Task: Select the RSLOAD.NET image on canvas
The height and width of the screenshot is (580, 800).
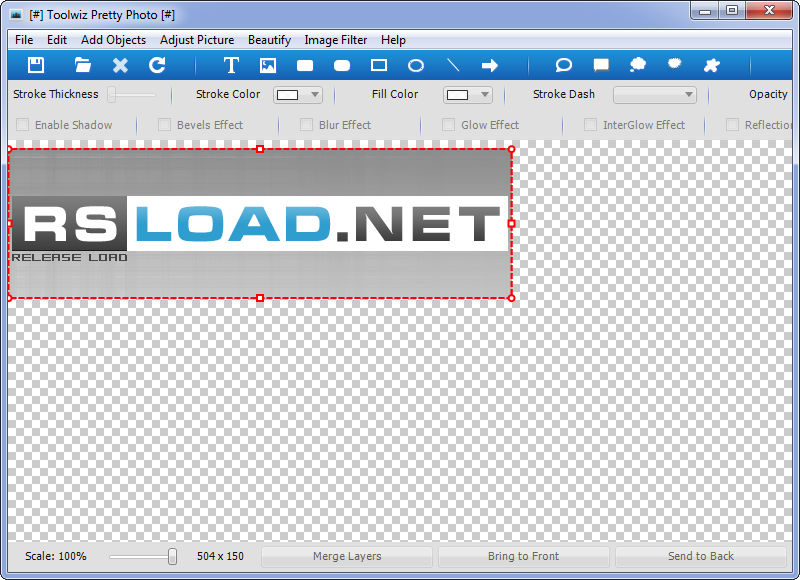Action: point(260,223)
